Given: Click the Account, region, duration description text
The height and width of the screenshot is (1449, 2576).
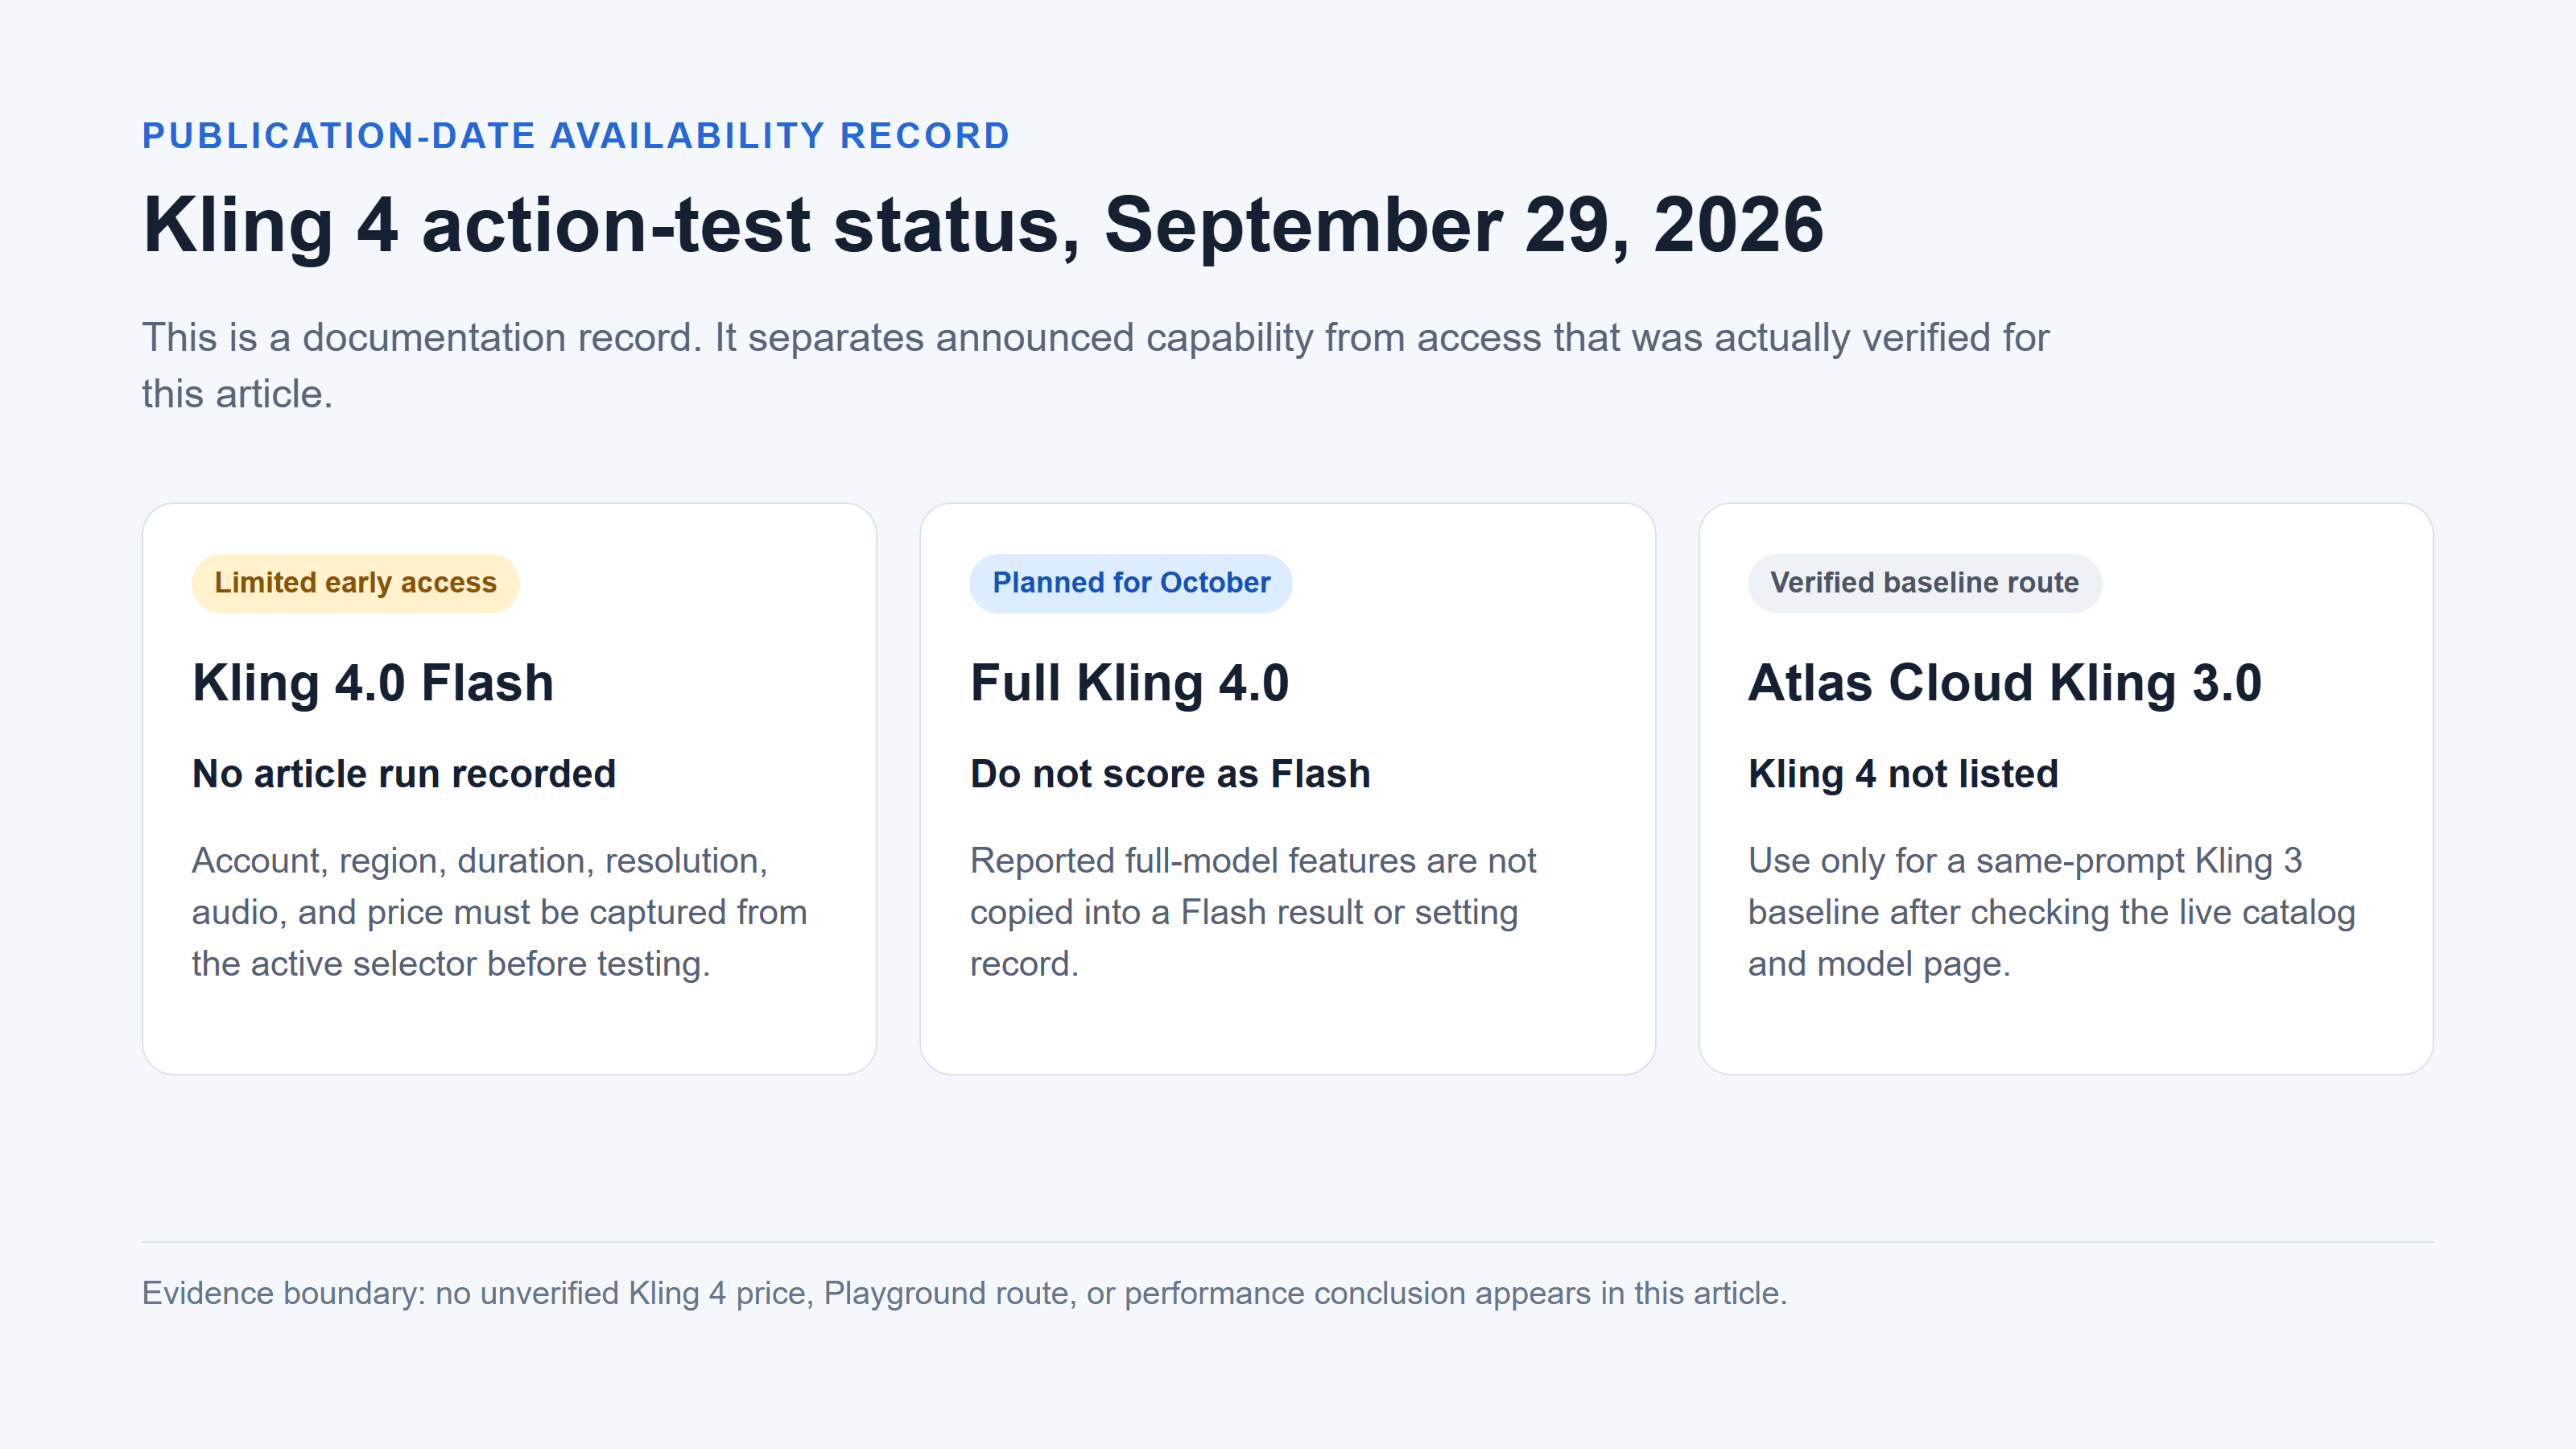Looking at the screenshot, I should (x=499, y=912).
